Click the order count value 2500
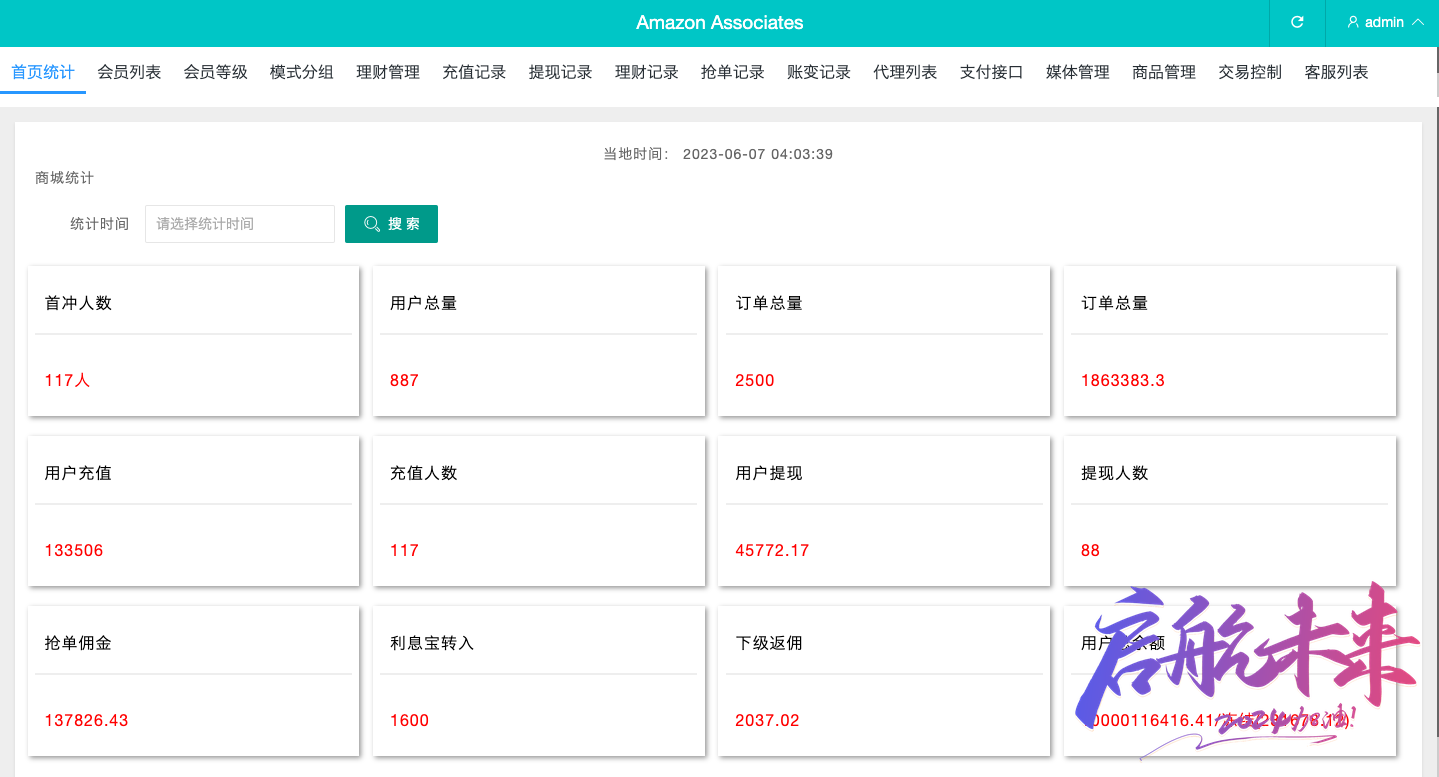 click(755, 380)
